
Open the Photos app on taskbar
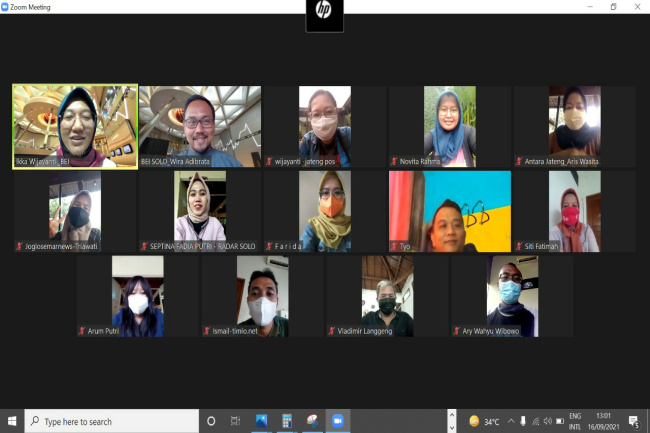click(262, 421)
